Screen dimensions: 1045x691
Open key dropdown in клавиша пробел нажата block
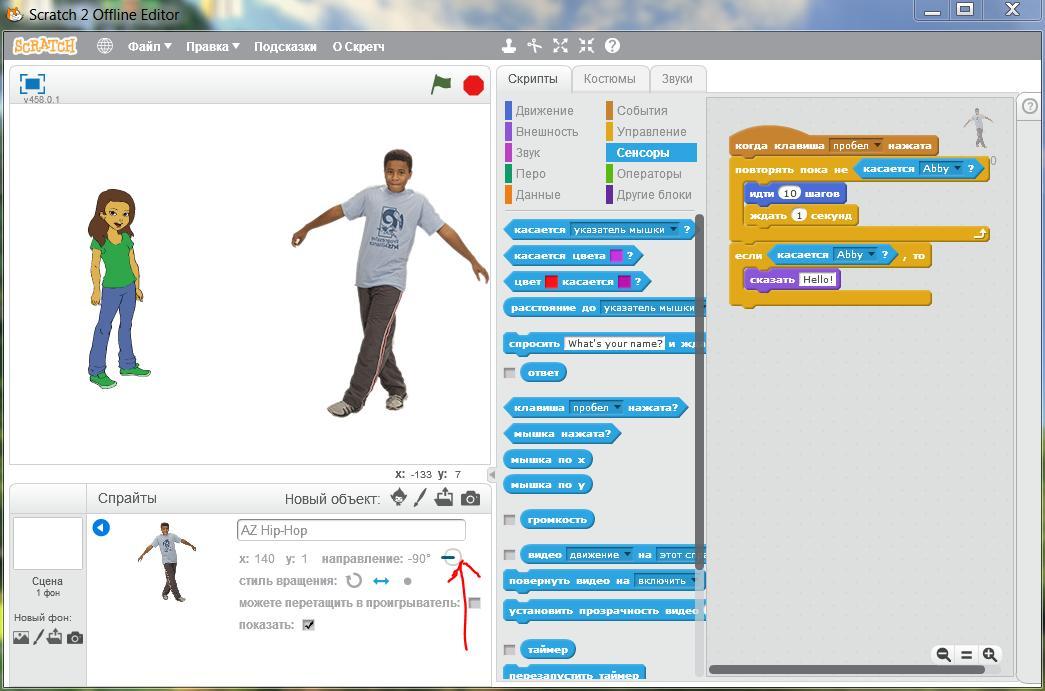pos(617,408)
